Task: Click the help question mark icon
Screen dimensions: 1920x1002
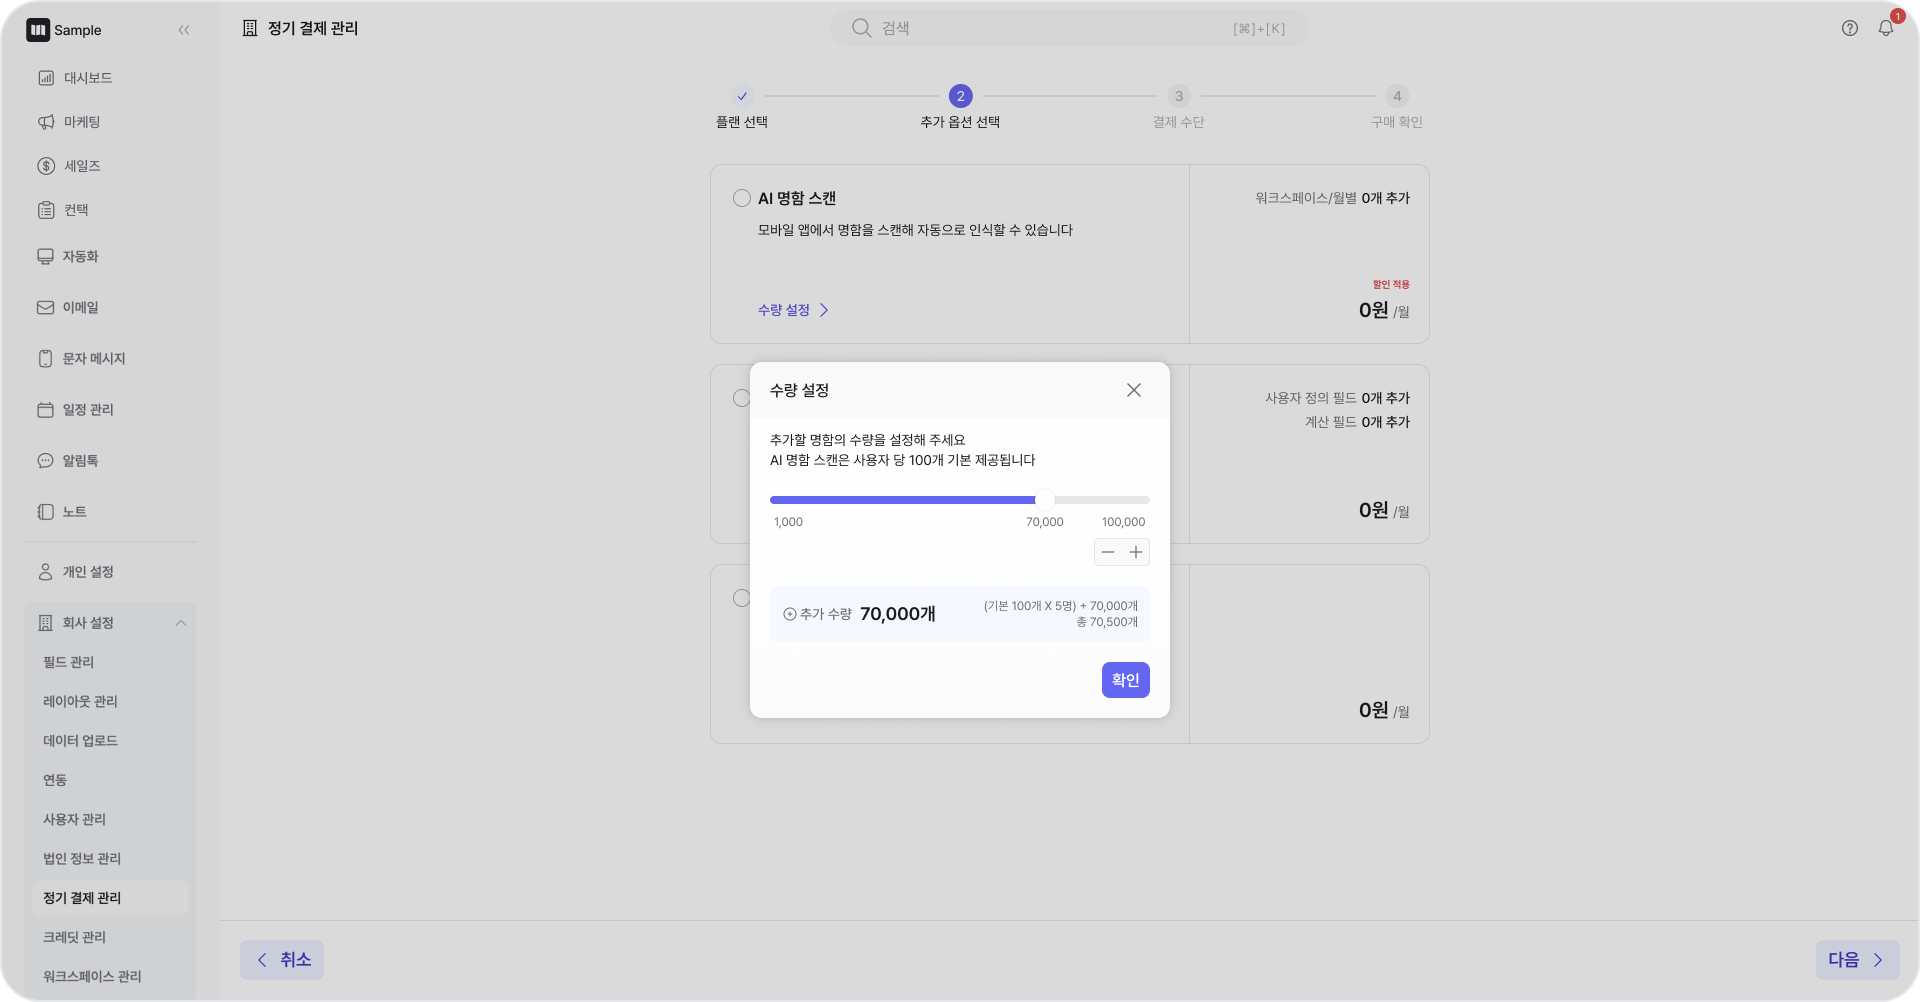Action: click(1849, 29)
